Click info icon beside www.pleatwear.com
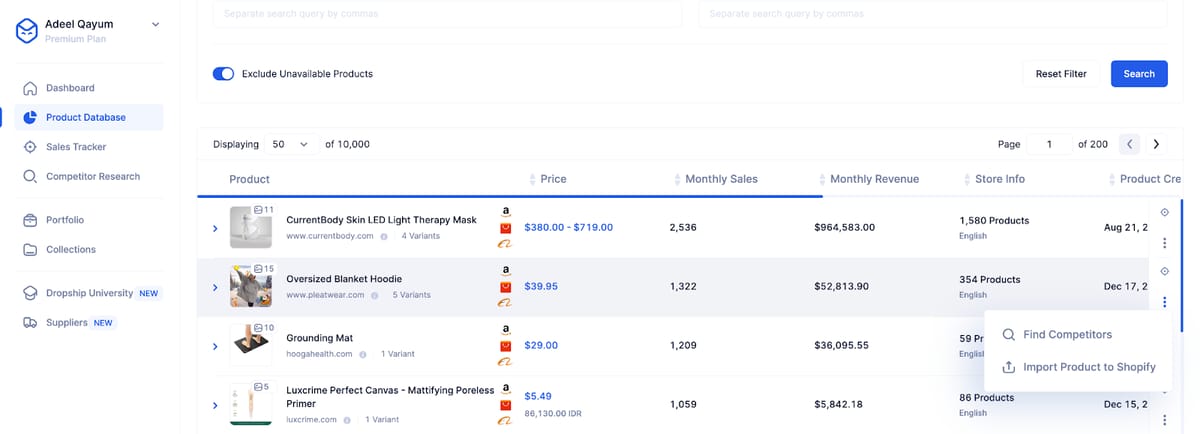 375,296
